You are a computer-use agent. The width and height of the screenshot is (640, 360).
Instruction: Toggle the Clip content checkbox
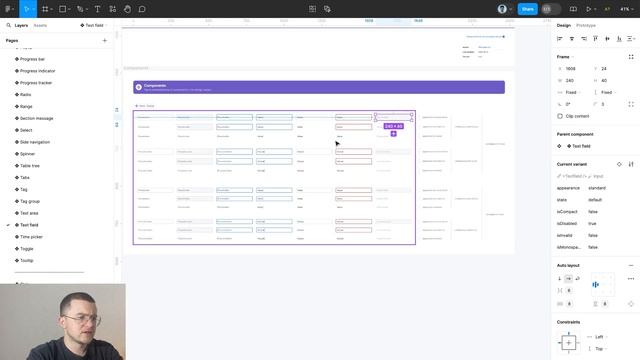[x=560, y=116]
